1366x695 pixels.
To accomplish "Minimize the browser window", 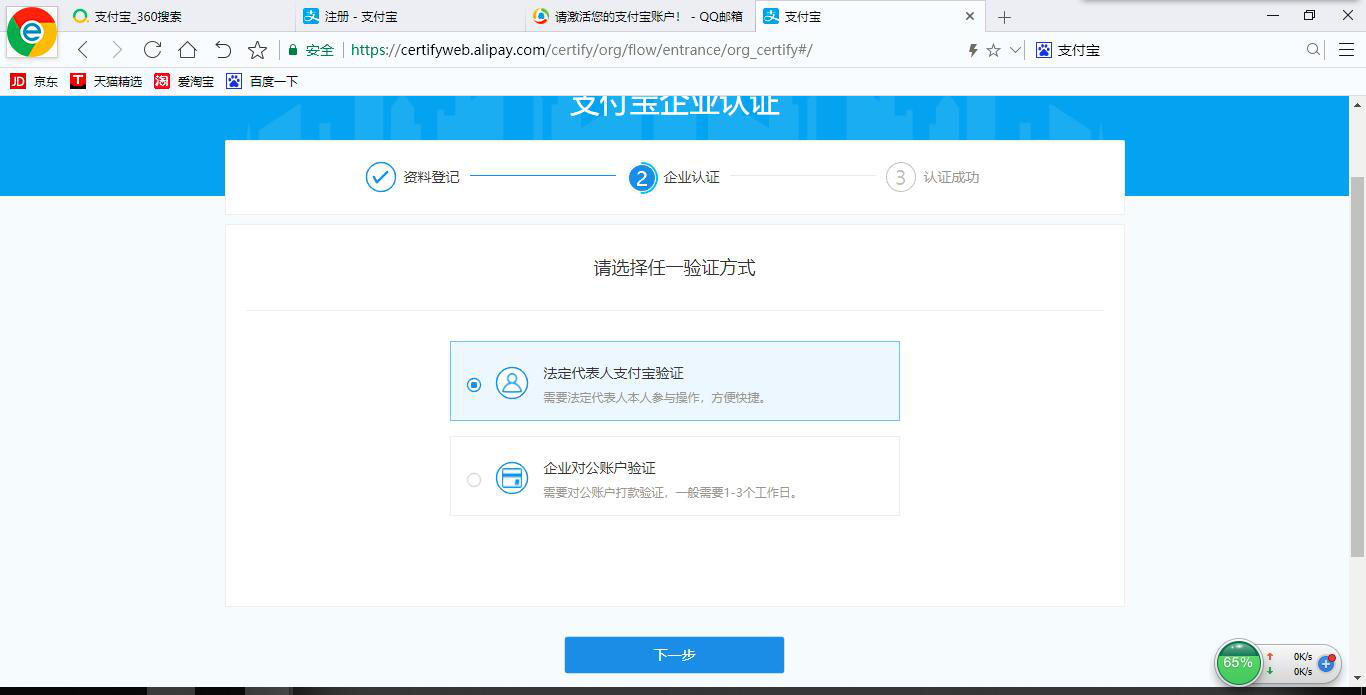I will click(x=1273, y=15).
